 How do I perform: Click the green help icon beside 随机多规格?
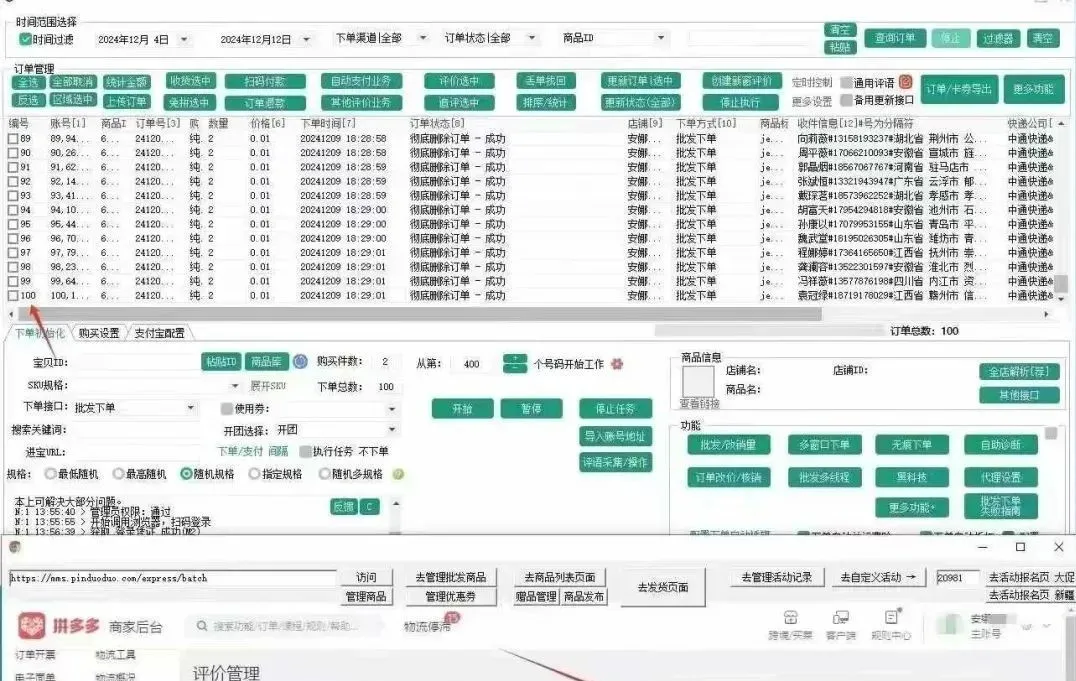click(399, 474)
